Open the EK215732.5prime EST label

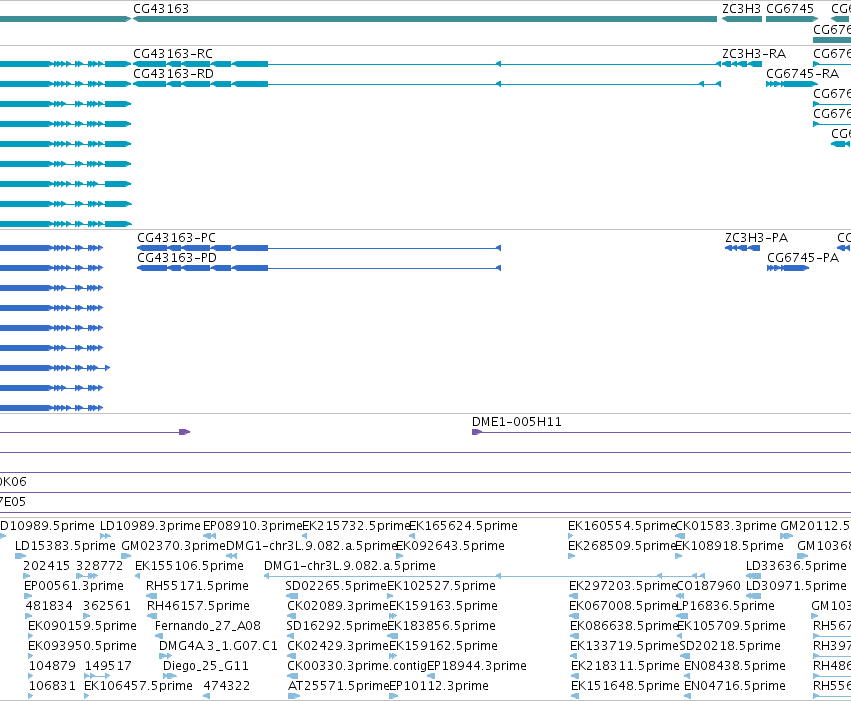[355, 526]
